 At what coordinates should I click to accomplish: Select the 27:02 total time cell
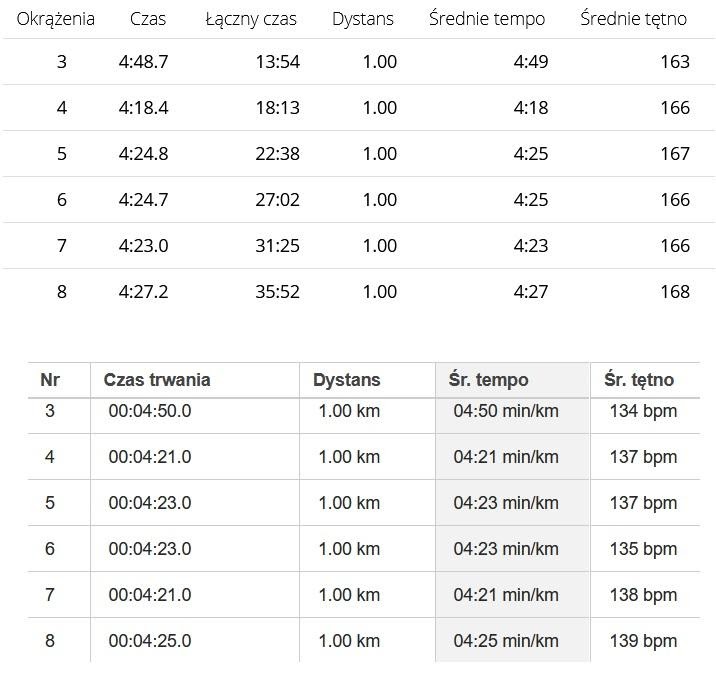277,200
